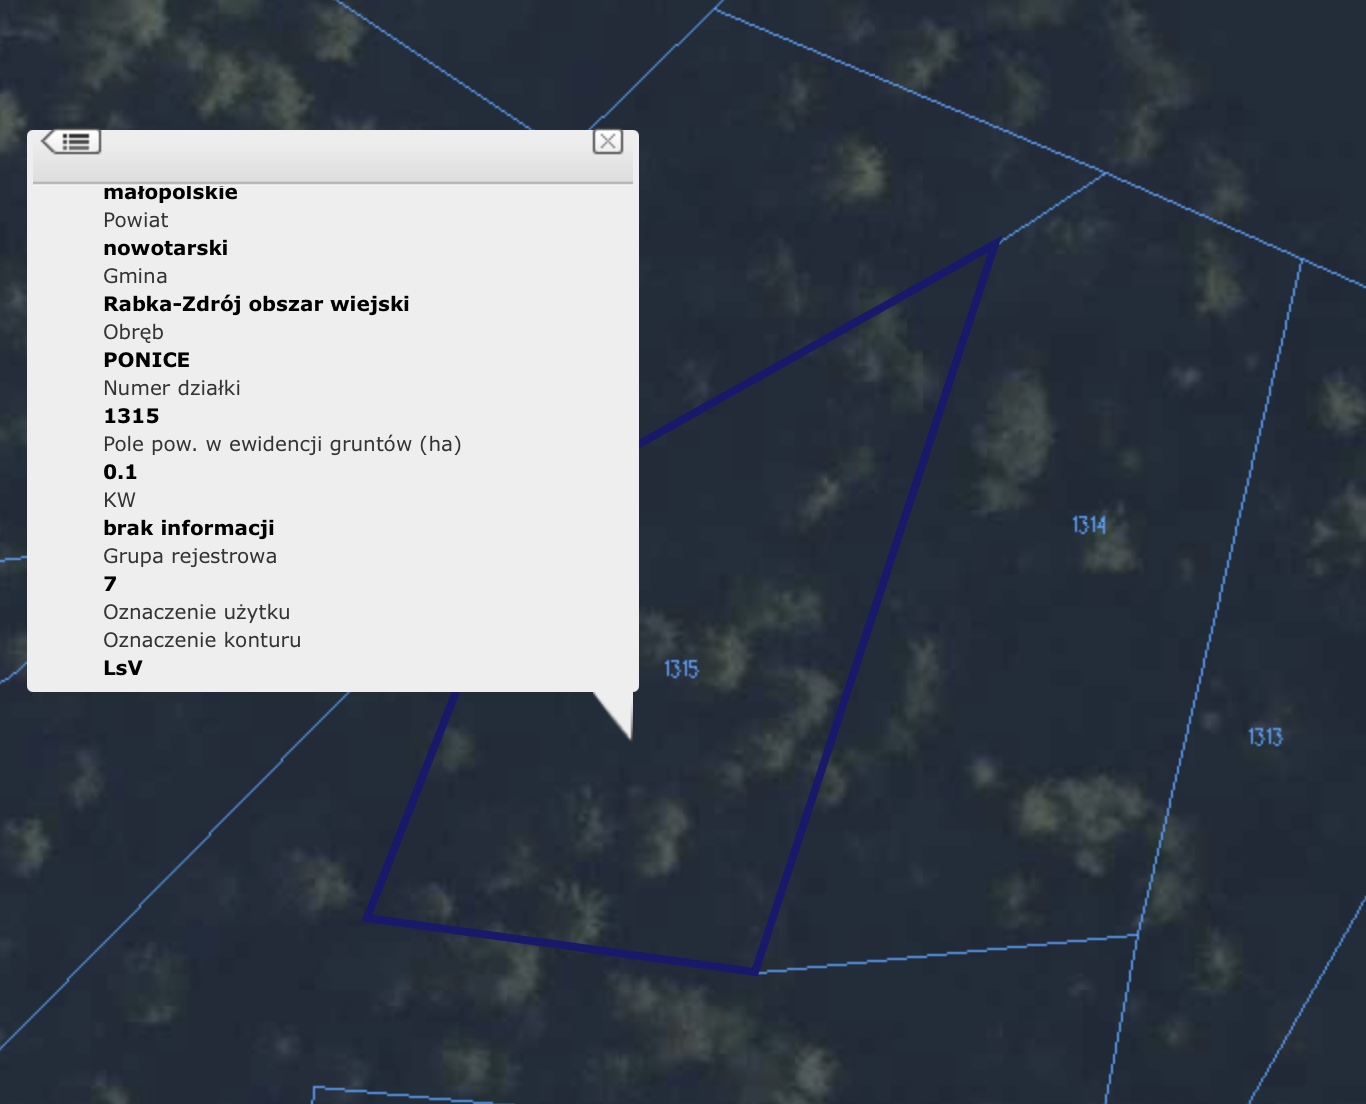Click 'Pole pow. w ewidencji gruntów (ha)' label
The width and height of the screenshot is (1366, 1104).
(x=282, y=444)
